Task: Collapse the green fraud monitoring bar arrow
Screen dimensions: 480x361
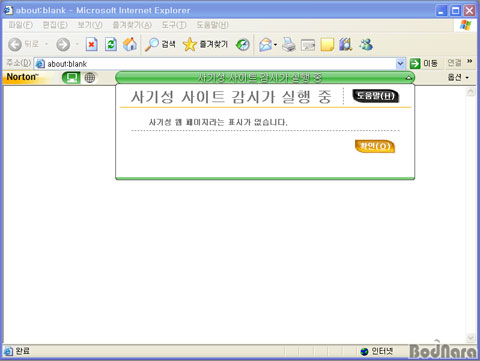Action: (408, 78)
